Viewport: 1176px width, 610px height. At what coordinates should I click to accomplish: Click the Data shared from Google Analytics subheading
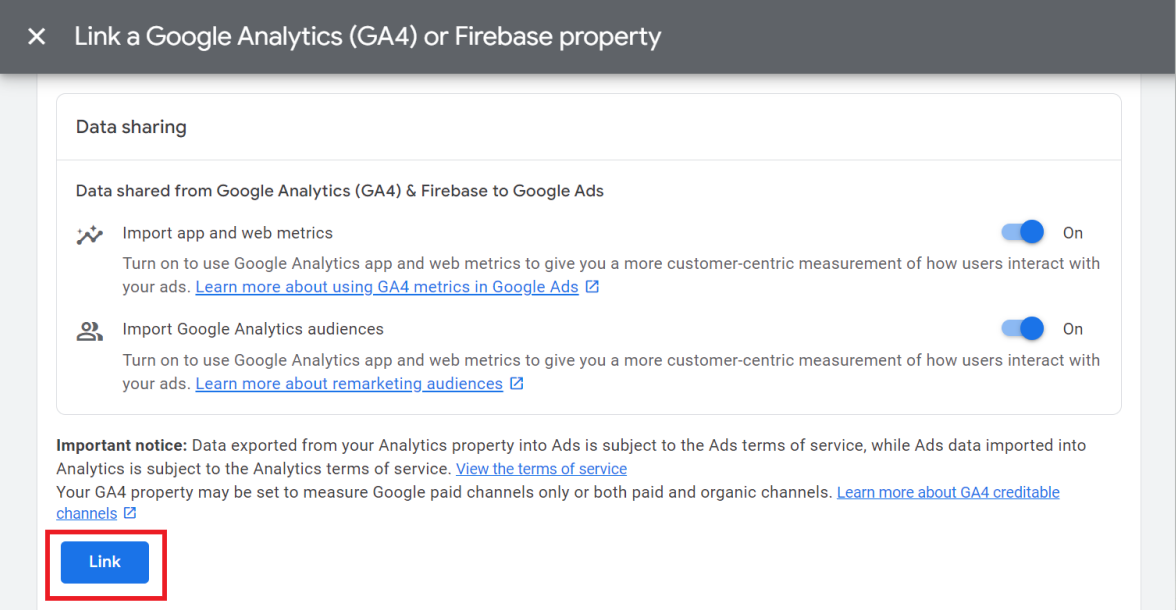coord(340,191)
